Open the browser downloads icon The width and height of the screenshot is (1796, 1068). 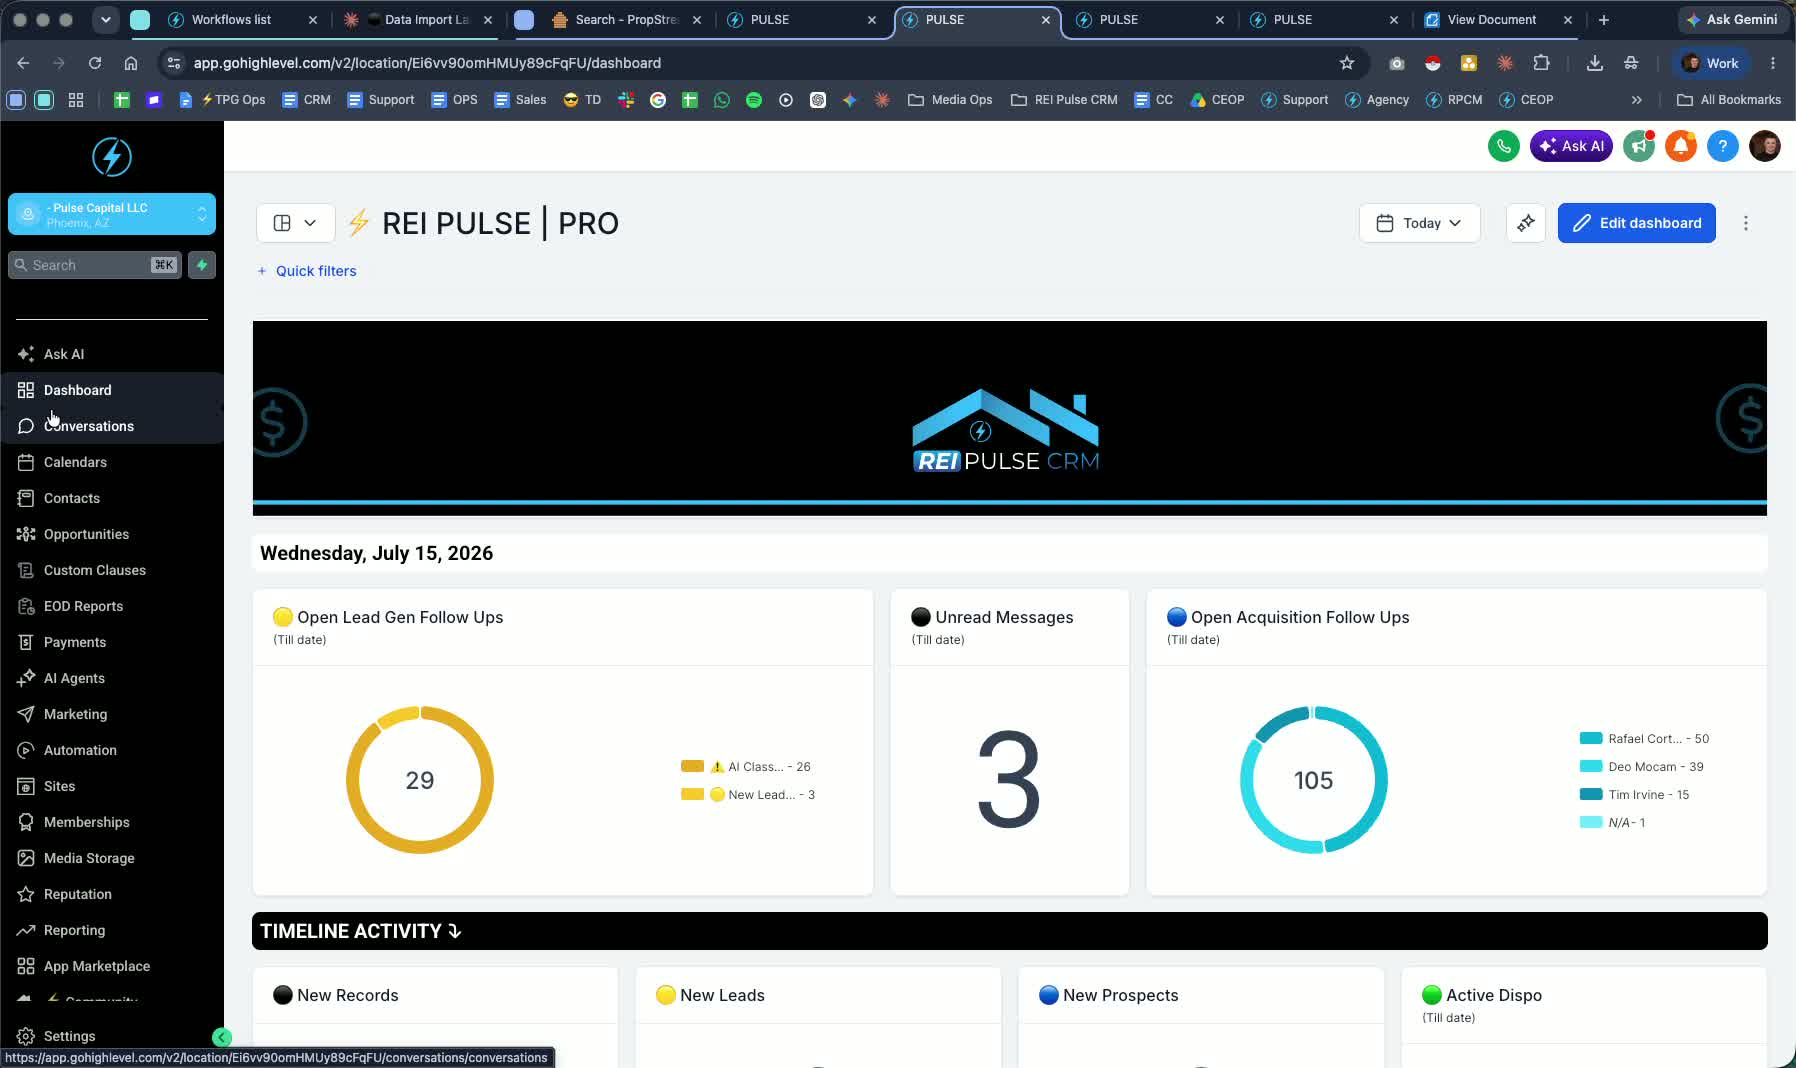pos(1595,63)
